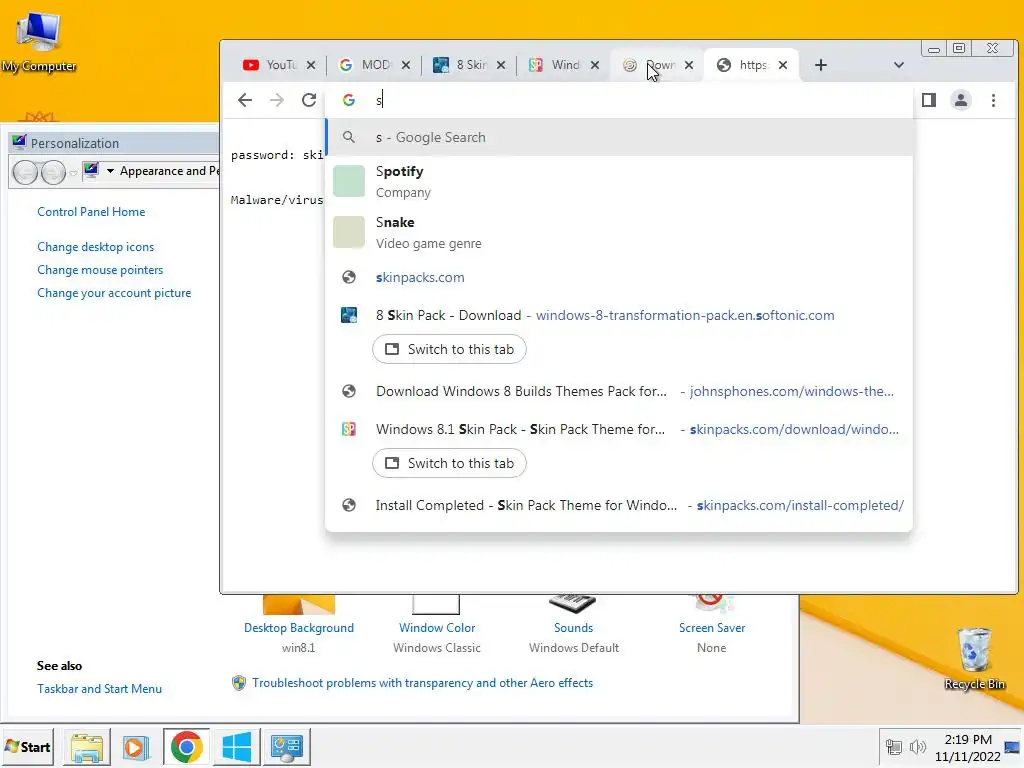Click Switch to this tab under 8 Skin Pack

click(449, 349)
